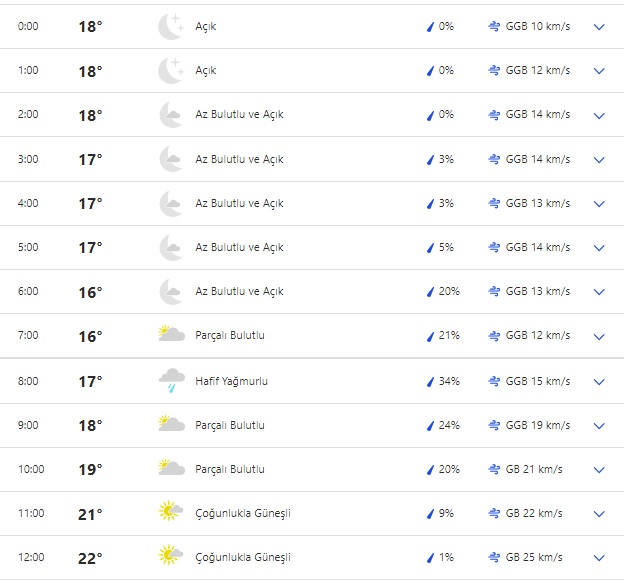
Task: Click the 9:00 time label
Action: point(28,425)
